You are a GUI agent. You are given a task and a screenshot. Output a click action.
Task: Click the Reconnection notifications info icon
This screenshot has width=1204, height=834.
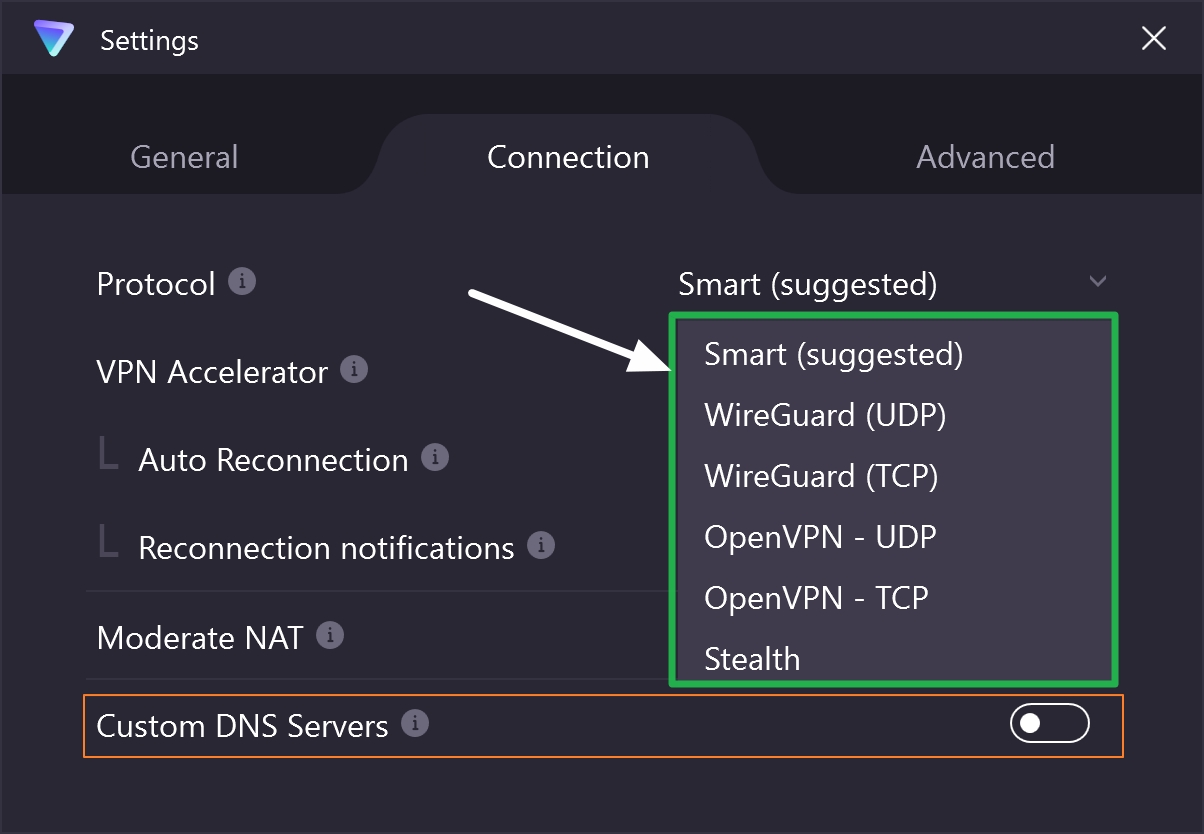(541, 545)
